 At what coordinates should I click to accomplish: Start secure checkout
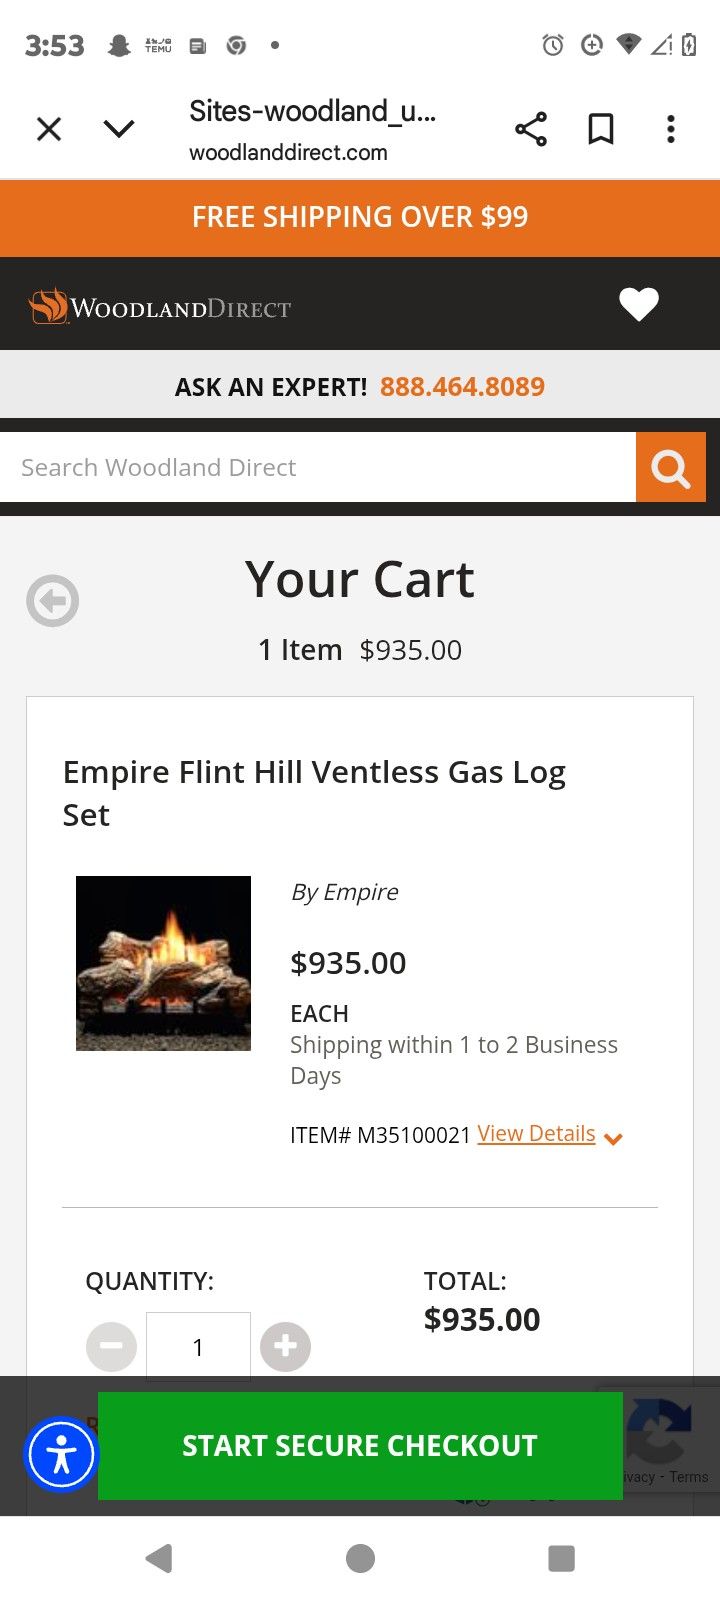click(360, 1446)
